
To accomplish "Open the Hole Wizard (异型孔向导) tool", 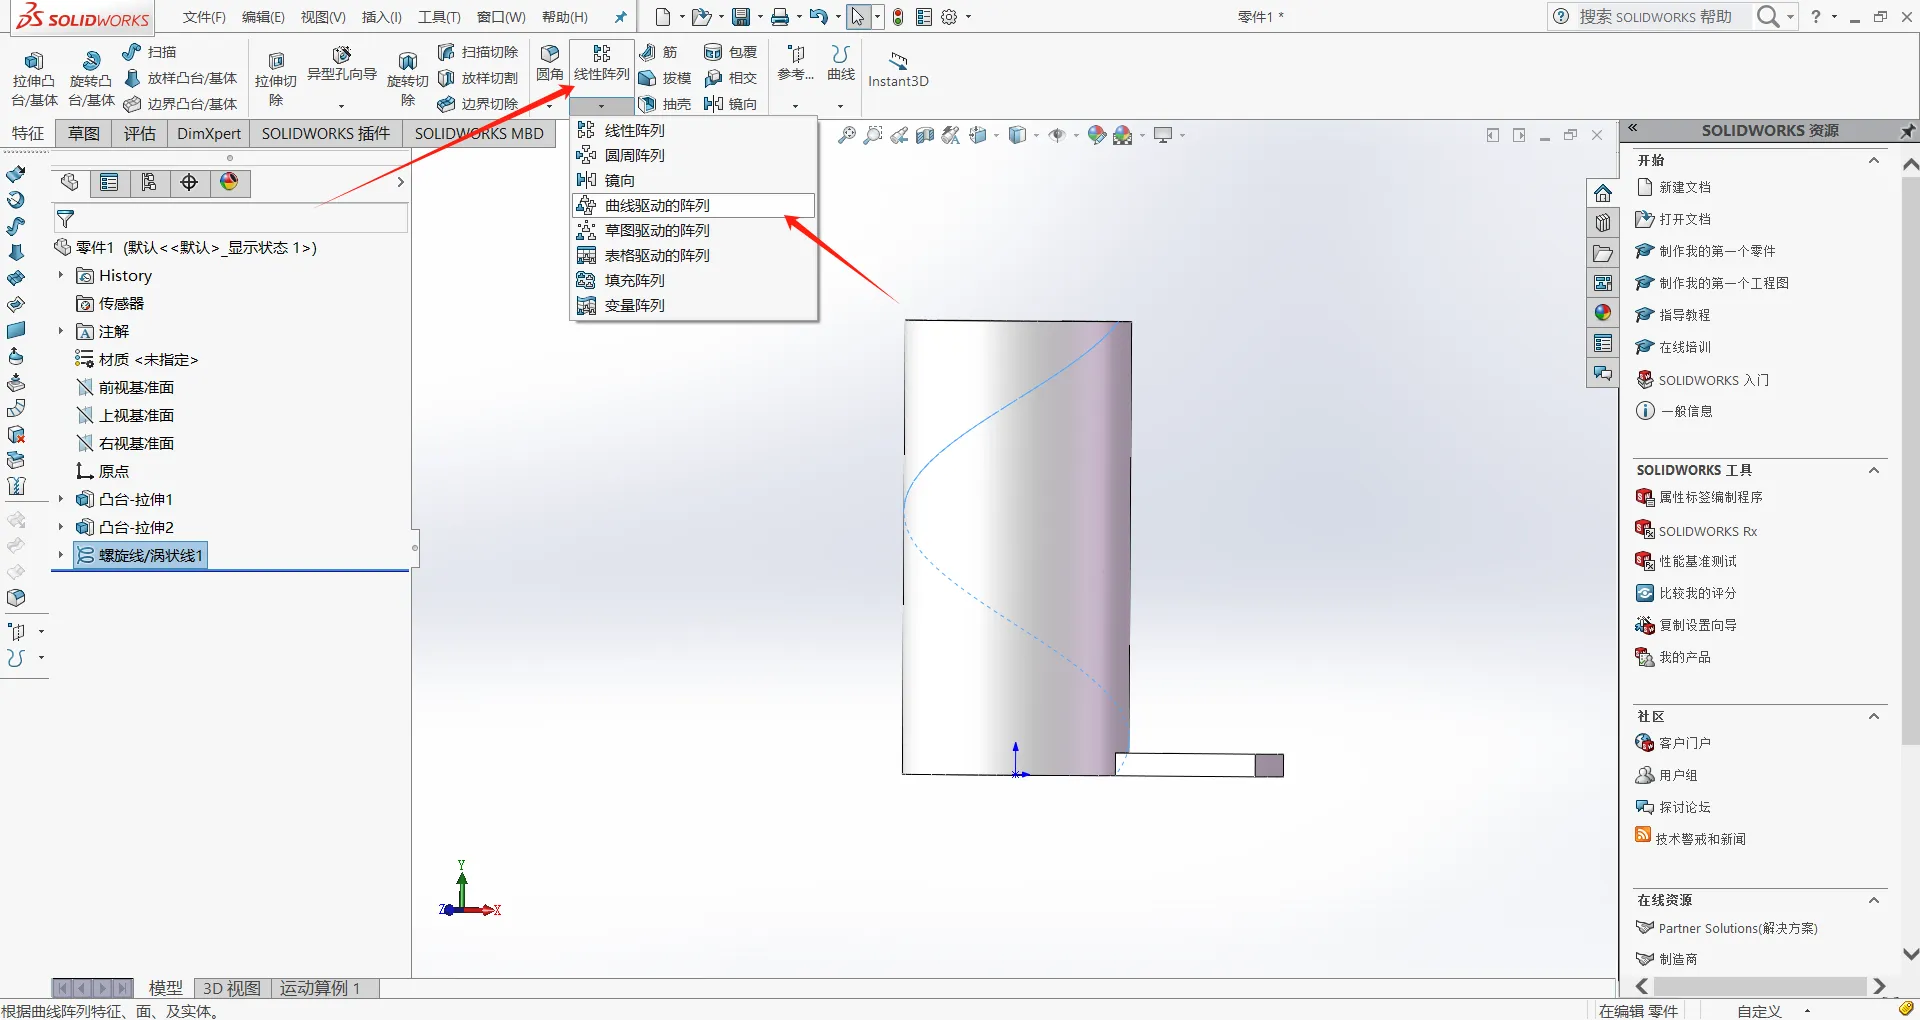I will click(x=341, y=64).
